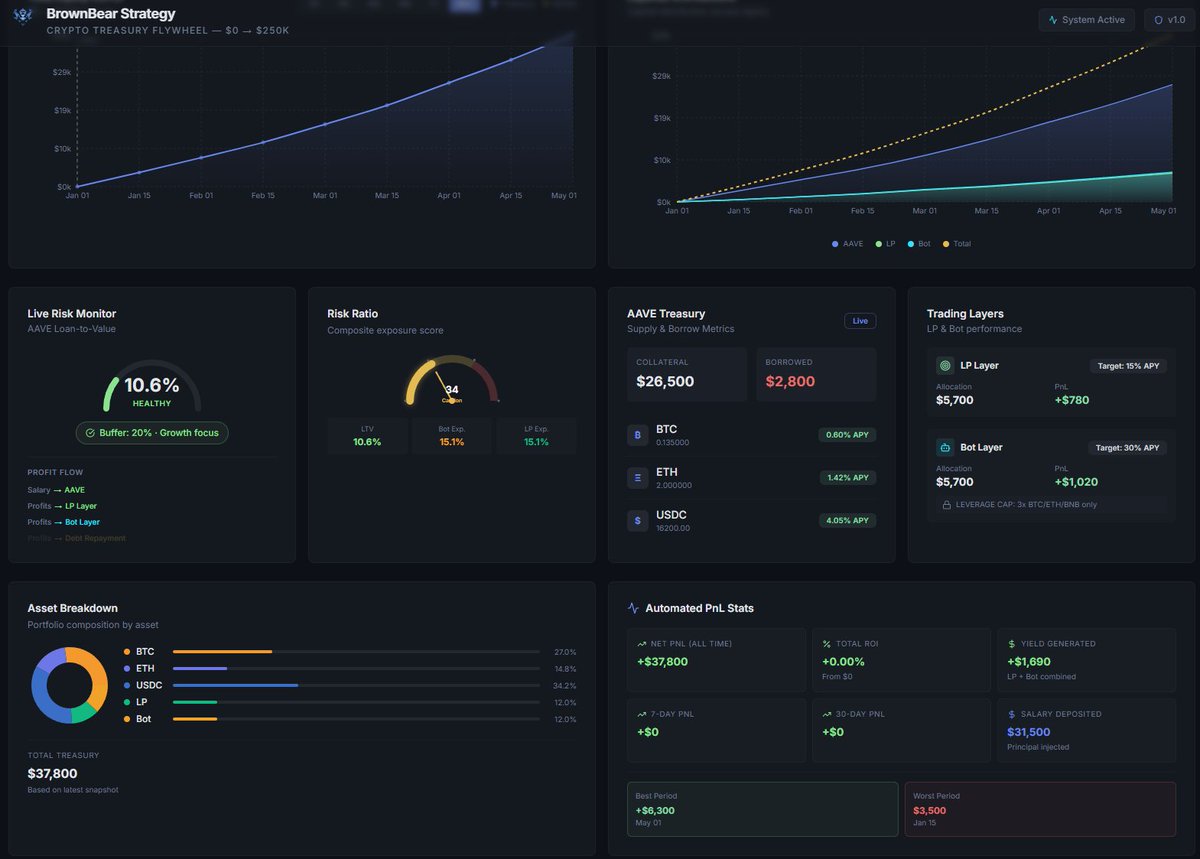Click the 10.6% LTV gauge
The width and height of the screenshot is (1200, 859).
152,386
